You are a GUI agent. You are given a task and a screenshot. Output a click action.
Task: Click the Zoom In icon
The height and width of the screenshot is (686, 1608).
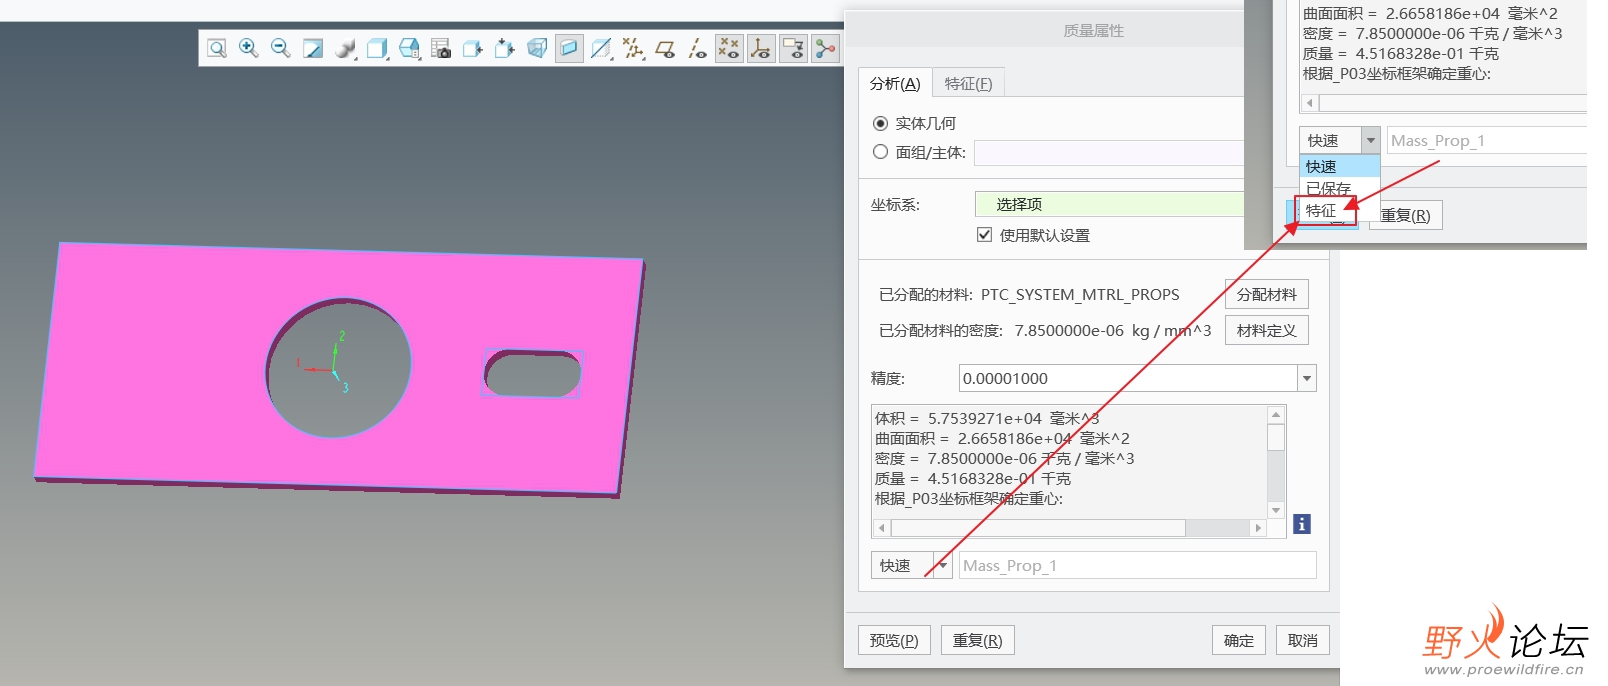point(249,48)
